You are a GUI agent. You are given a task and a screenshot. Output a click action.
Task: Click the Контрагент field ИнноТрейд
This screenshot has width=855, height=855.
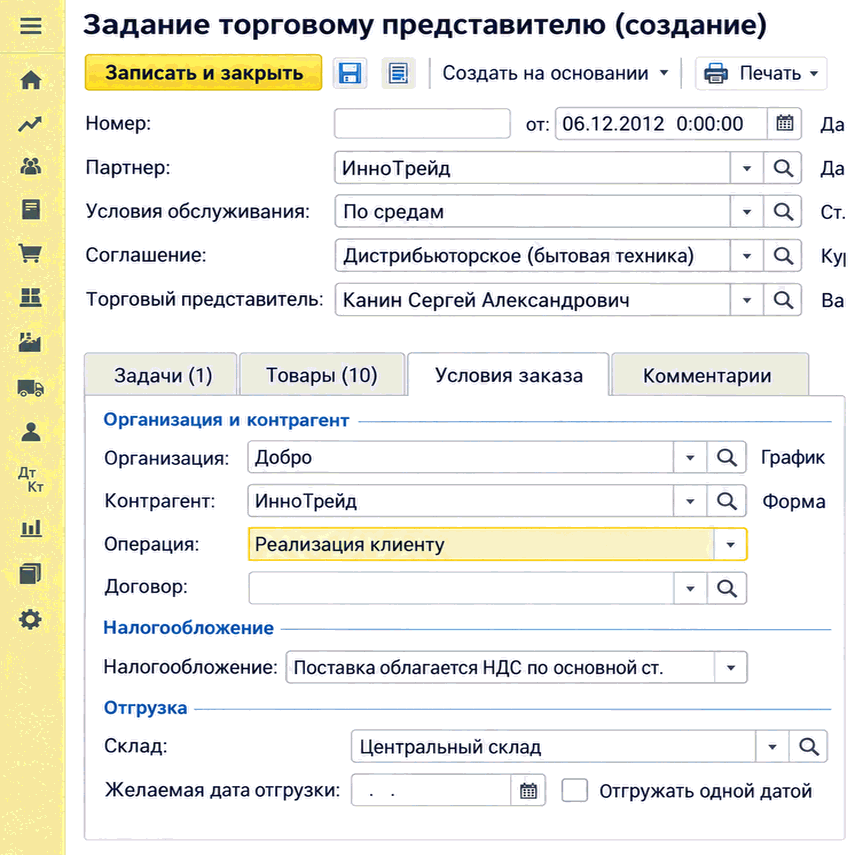point(461,501)
